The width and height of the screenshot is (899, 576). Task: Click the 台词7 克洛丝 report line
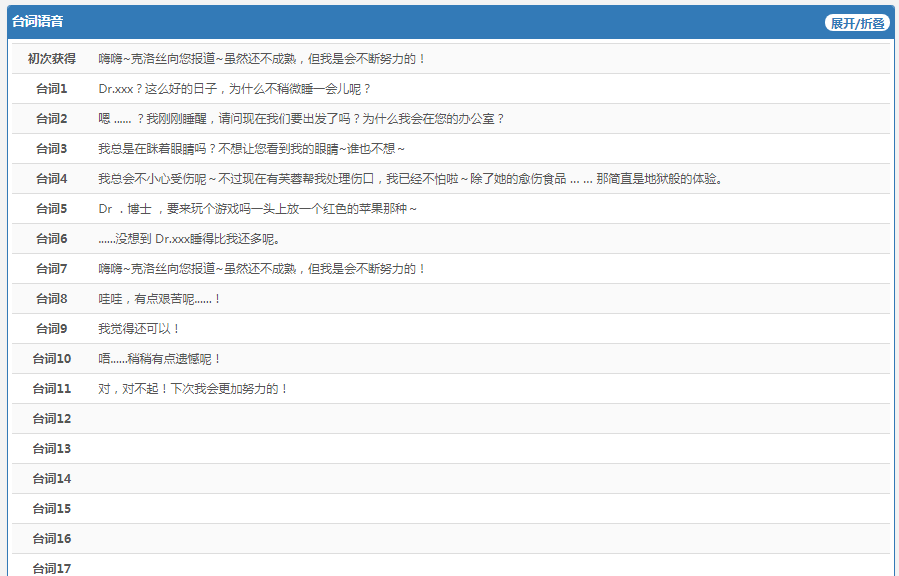tap(262, 269)
